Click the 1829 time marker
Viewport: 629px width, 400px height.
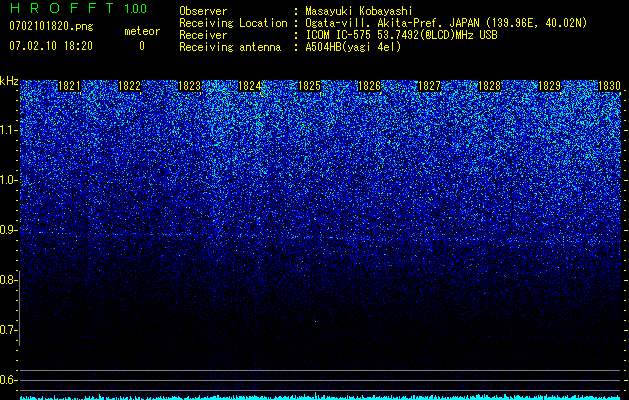coord(549,86)
